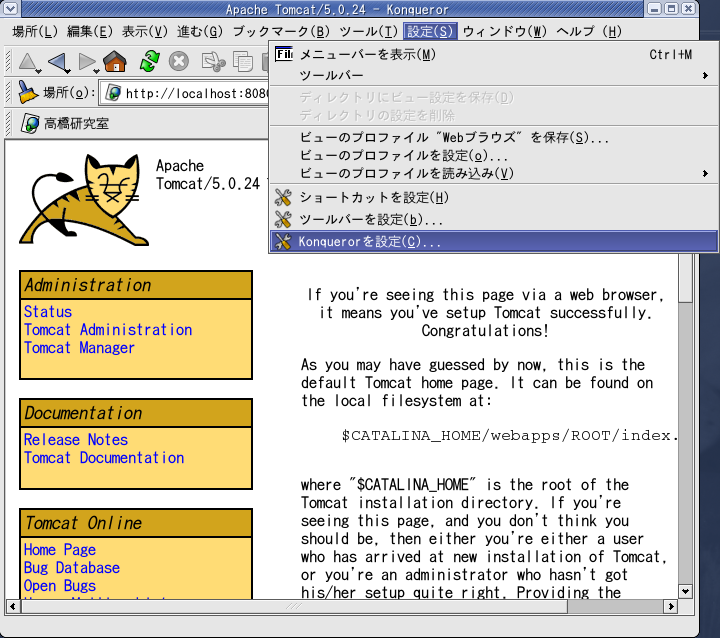Select Konquerorを設定(C) menu item
This screenshot has height=638, width=720.
[493, 242]
